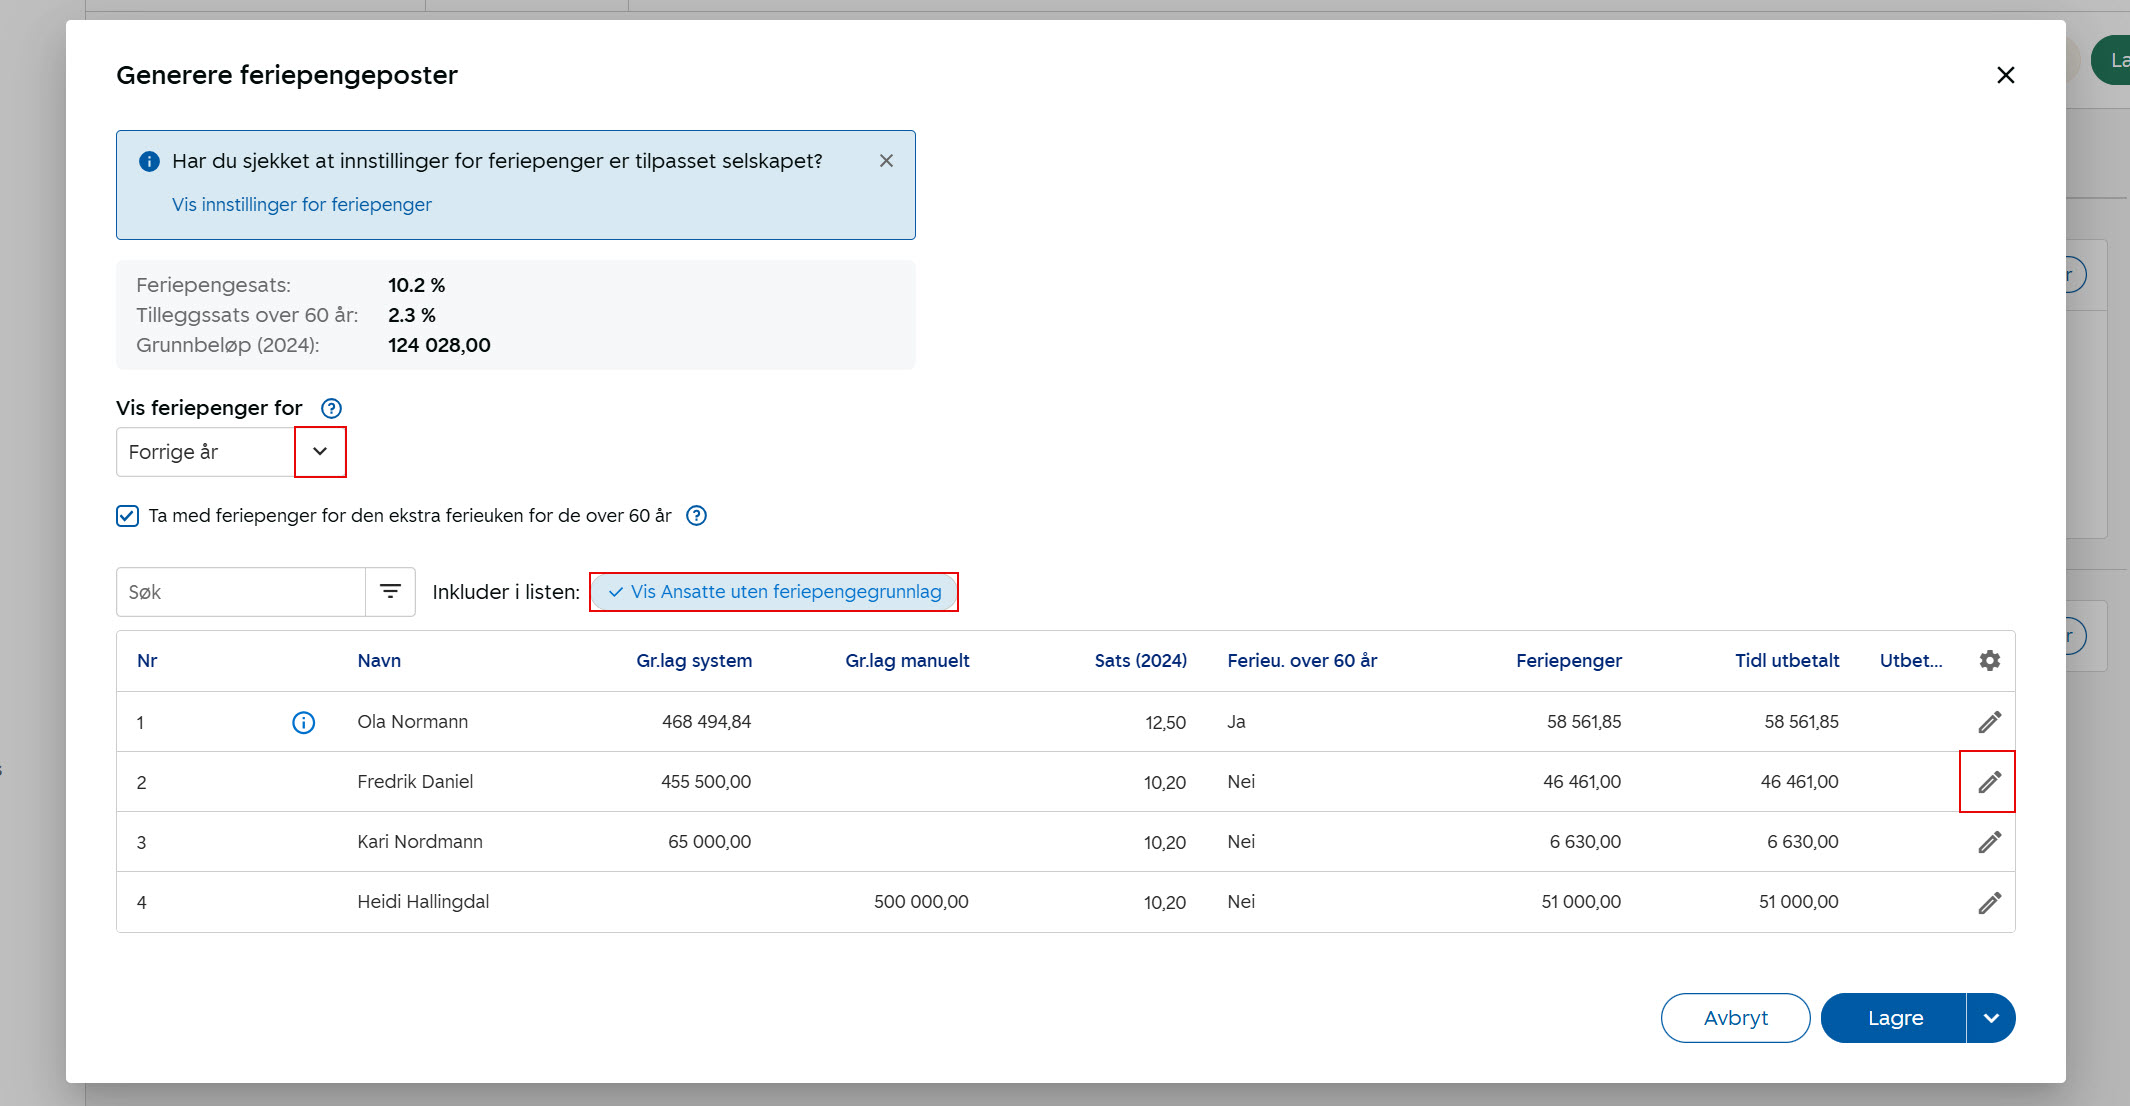Open table column settings gear

coord(1989,661)
